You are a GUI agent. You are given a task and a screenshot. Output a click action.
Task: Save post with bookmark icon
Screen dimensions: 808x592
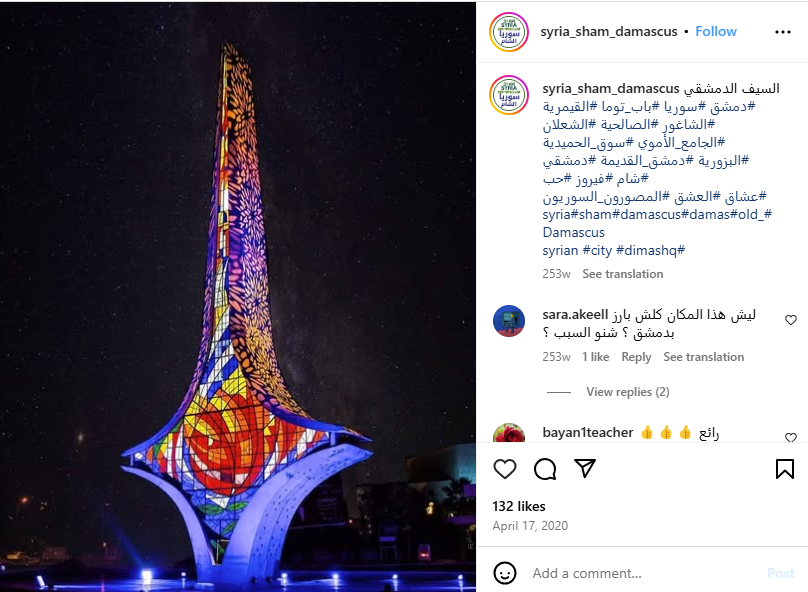pyautogui.click(x=784, y=469)
